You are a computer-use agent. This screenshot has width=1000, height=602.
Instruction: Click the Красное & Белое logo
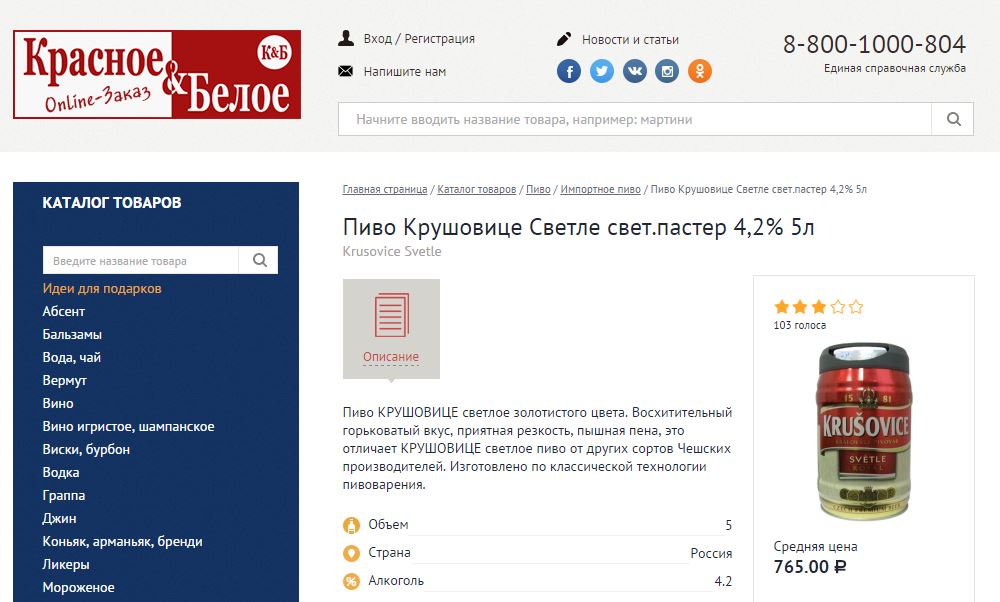pyautogui.click(x=157, y=74)
